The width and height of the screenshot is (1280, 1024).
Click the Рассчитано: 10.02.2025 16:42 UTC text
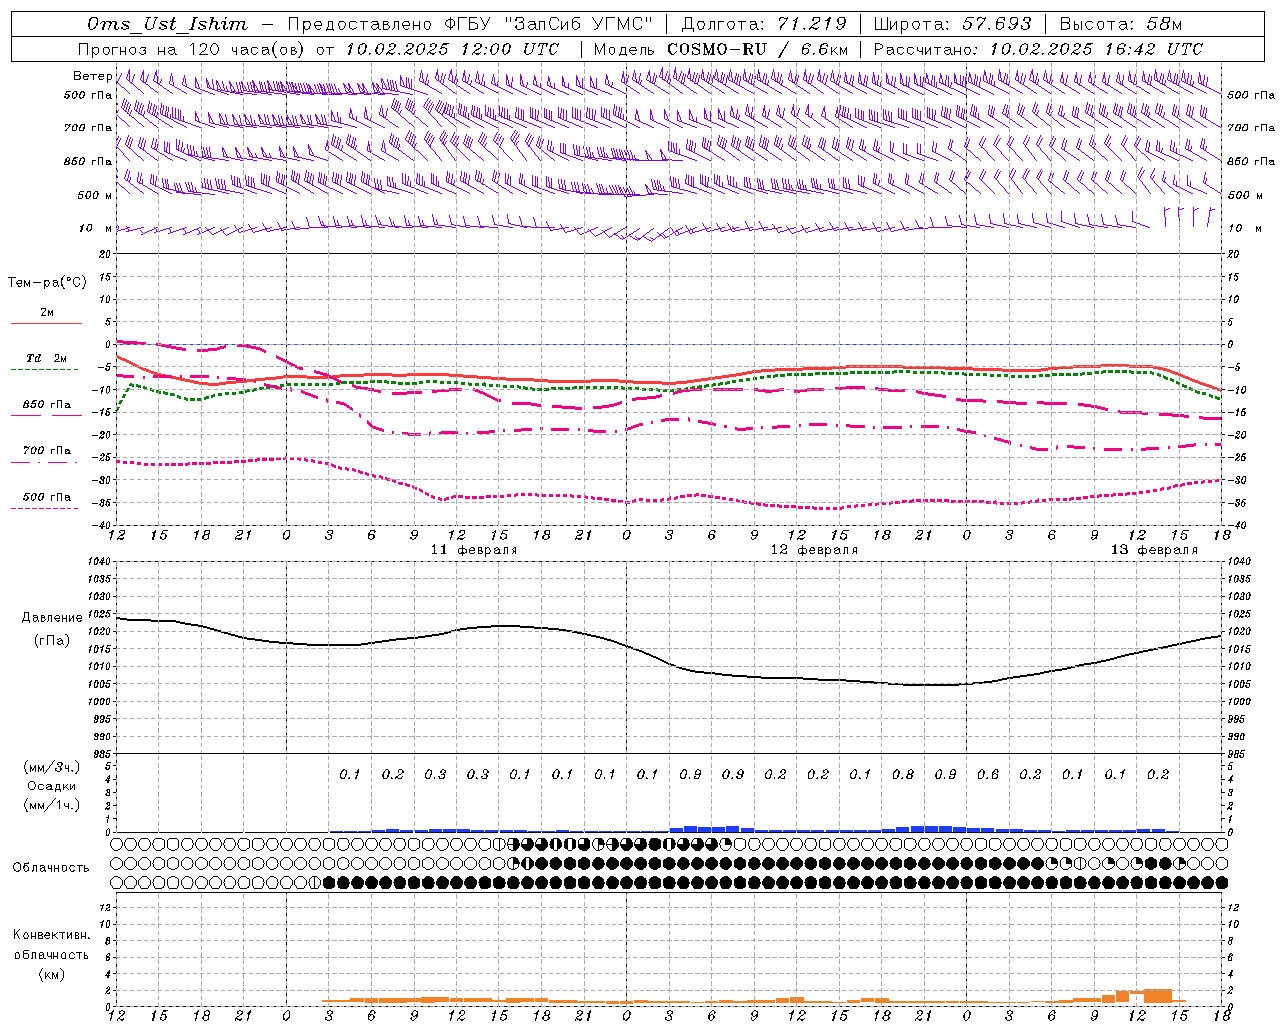point(1038,49)
